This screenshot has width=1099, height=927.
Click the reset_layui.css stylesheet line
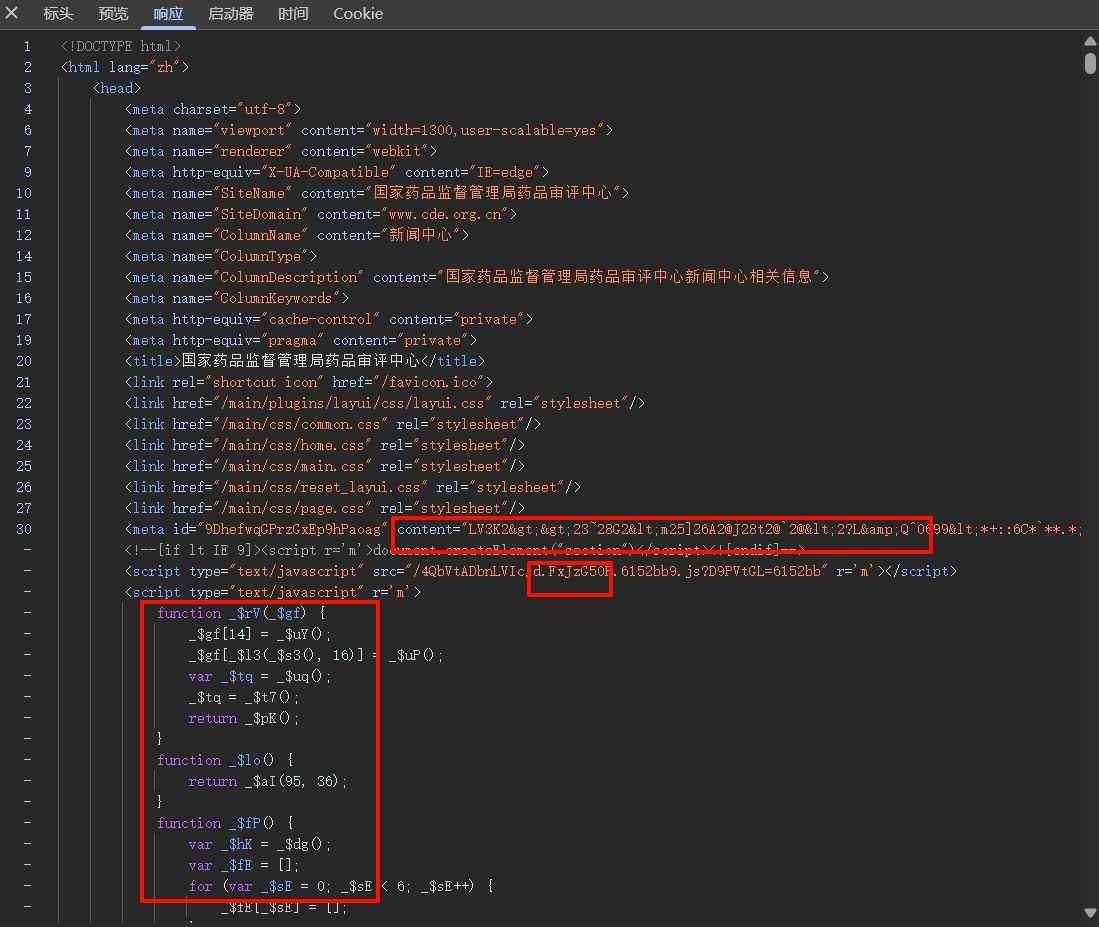click(353, 488)
